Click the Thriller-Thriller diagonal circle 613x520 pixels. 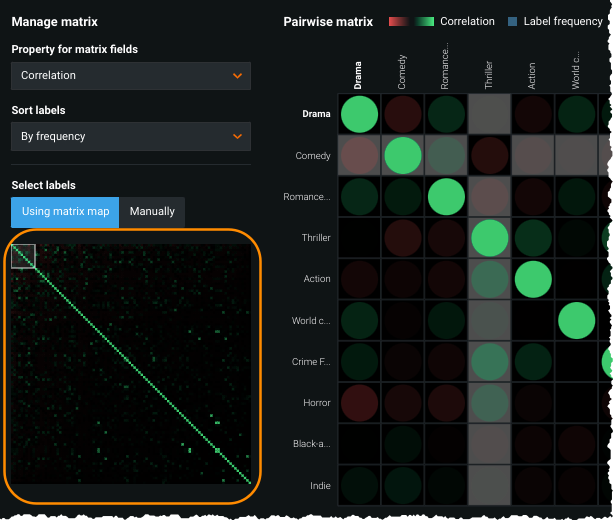click(489, 238)
